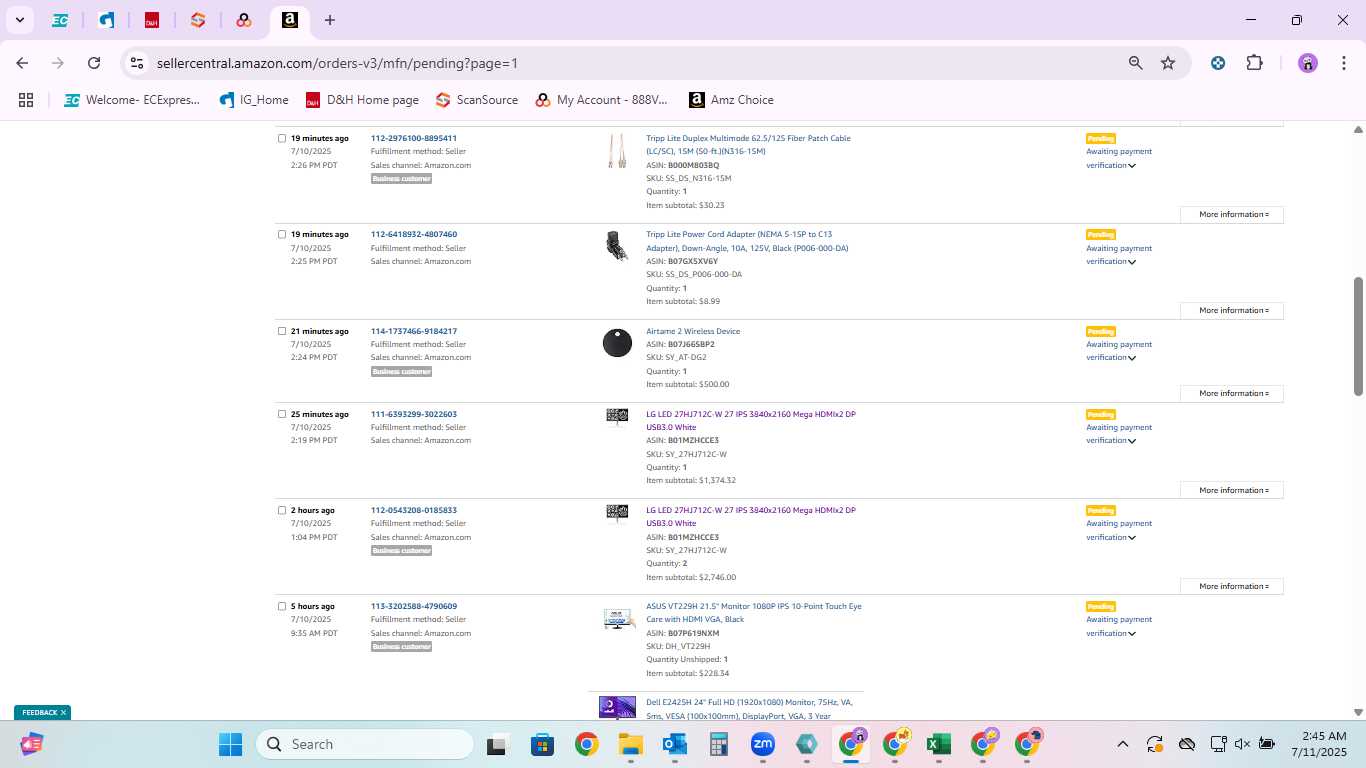Screen dimensions: 1366x768
Task: Click More information for Airtame 2 order
Action: tap(1232, 393)
